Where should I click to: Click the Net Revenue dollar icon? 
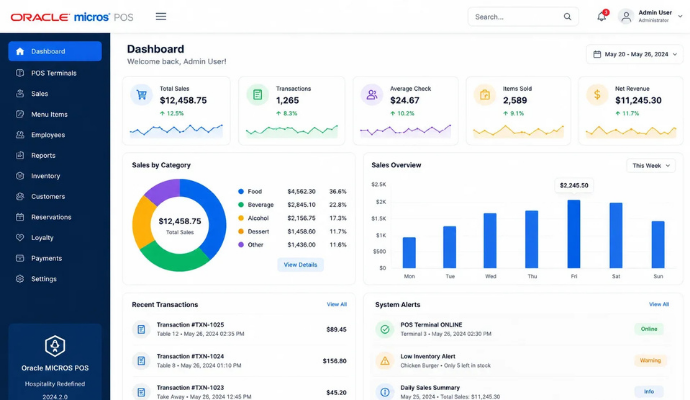(597, 95)
